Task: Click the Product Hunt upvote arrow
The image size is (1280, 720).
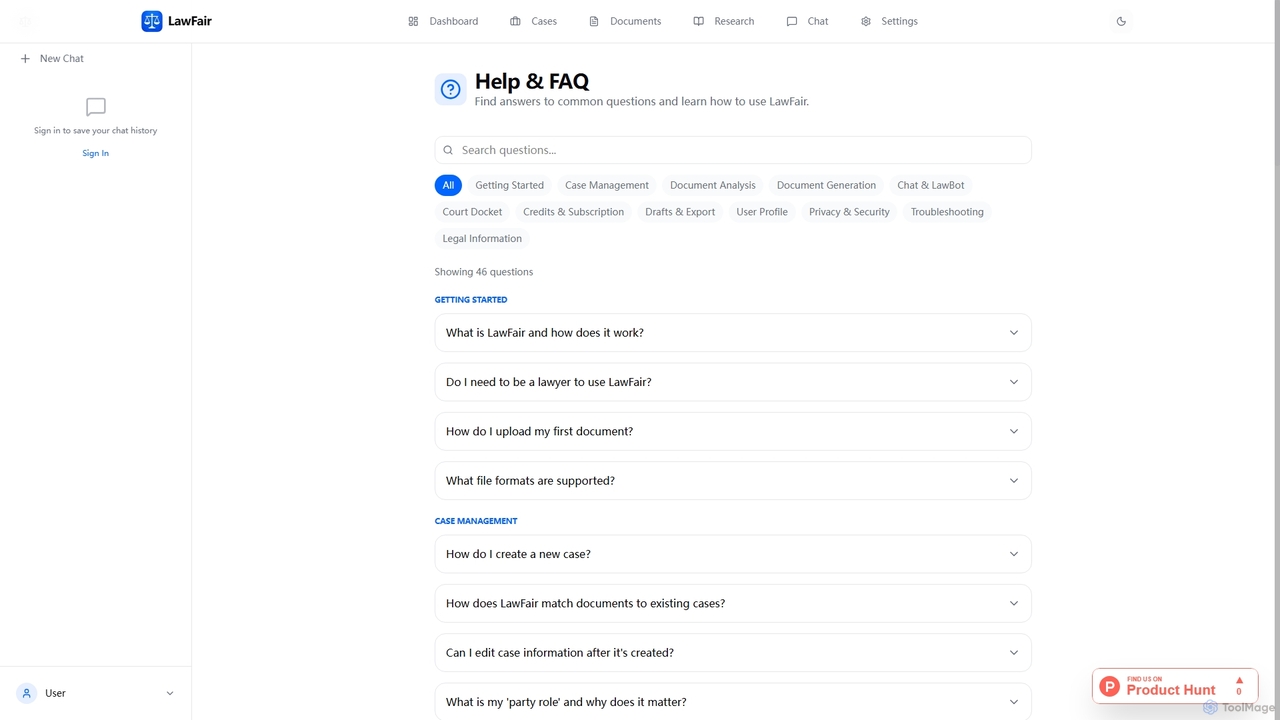Action: 1239,680
